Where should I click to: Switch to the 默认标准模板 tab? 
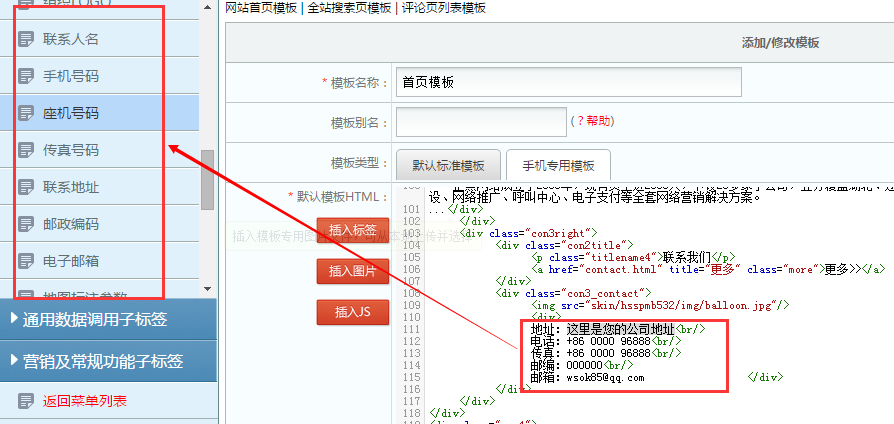448,166
